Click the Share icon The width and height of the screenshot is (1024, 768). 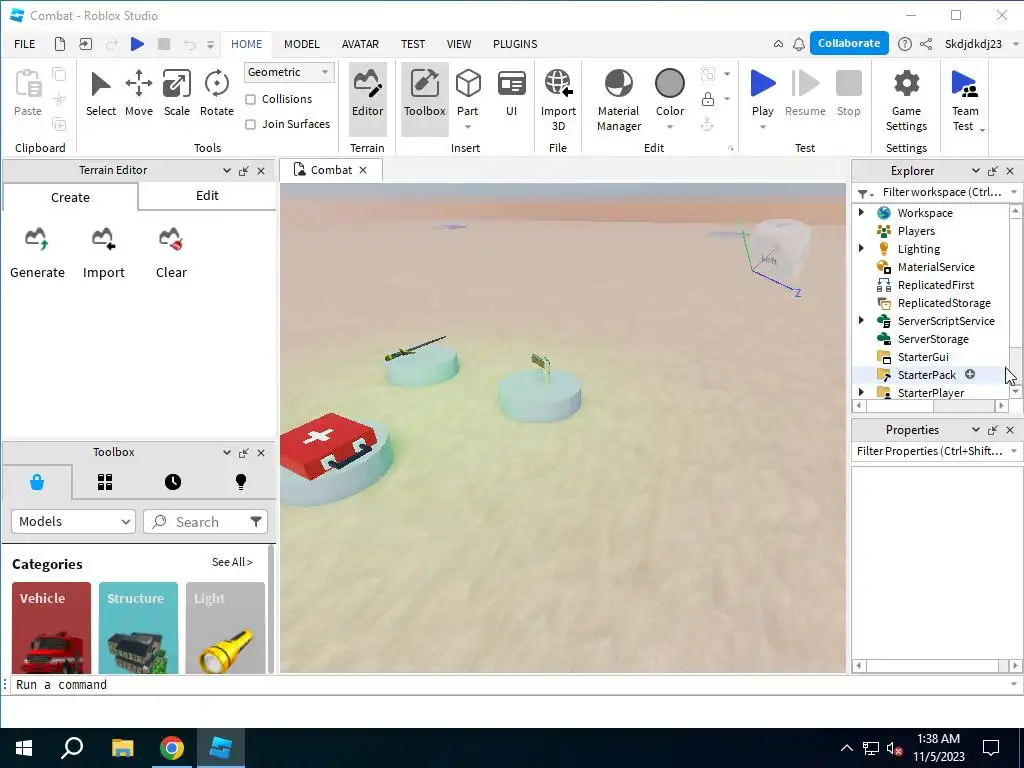click(926, 44)
